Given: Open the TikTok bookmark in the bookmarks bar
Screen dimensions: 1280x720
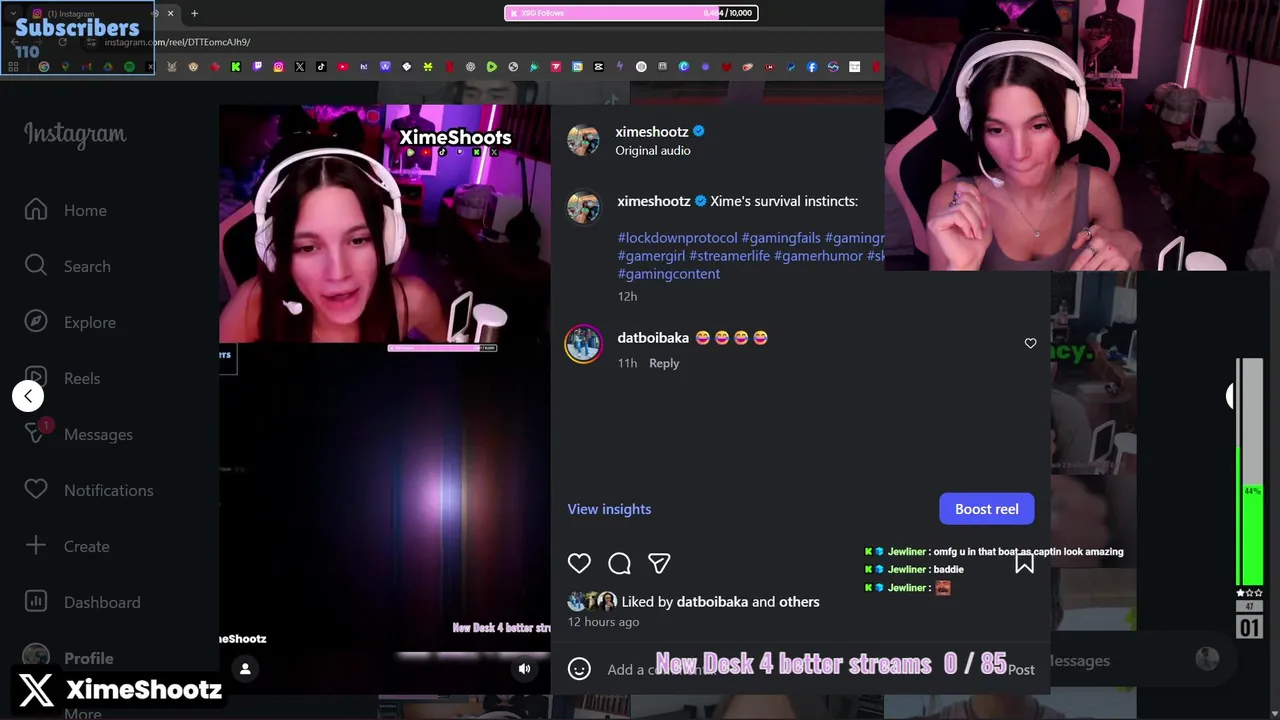Looking at the screenshot, I should 321,67.
